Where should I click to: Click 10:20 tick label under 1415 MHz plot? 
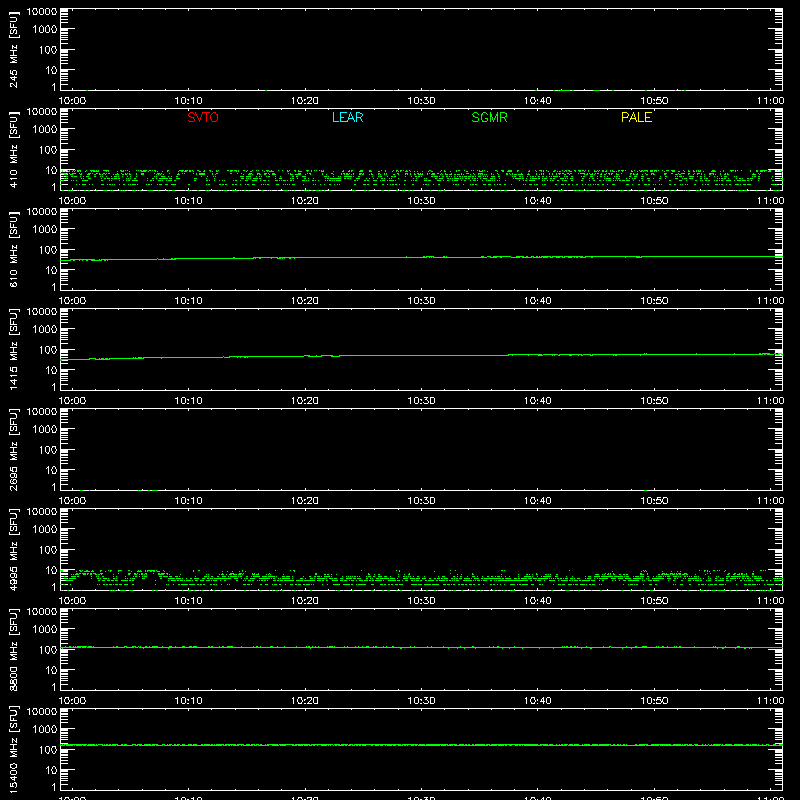coord(305,401)
